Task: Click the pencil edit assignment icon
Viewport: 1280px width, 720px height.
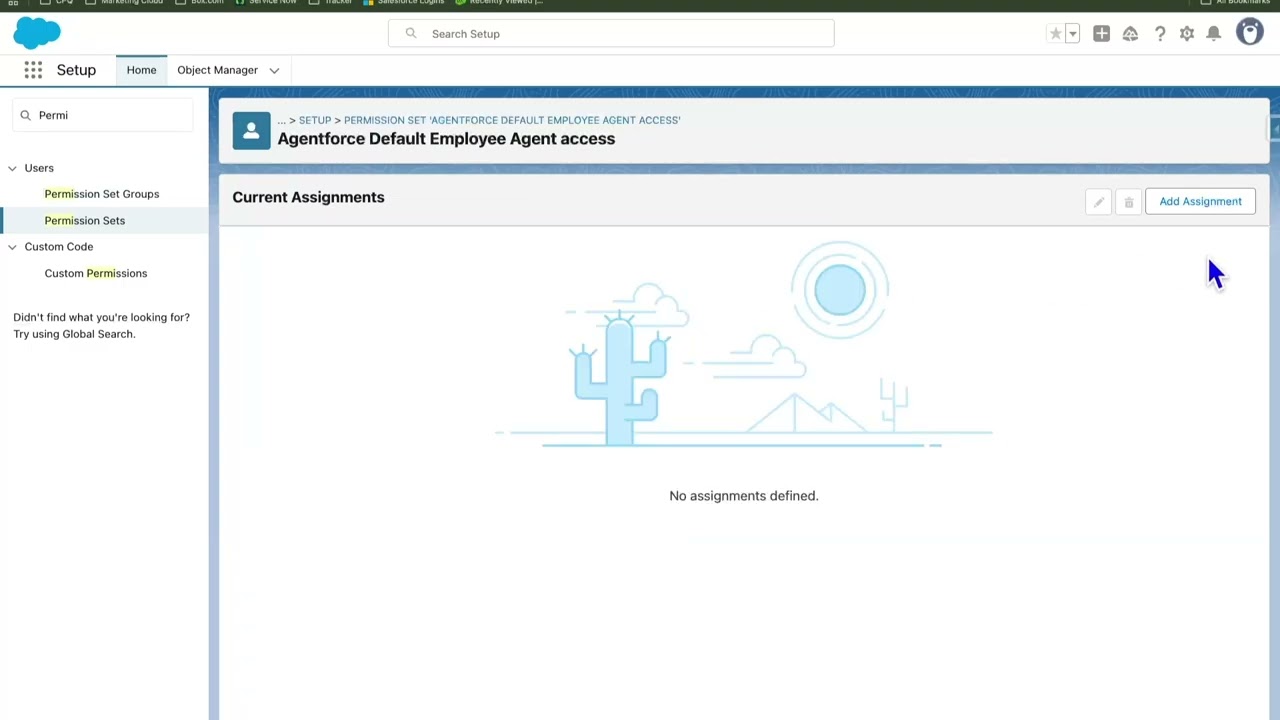Action: tap(1098, 202)
